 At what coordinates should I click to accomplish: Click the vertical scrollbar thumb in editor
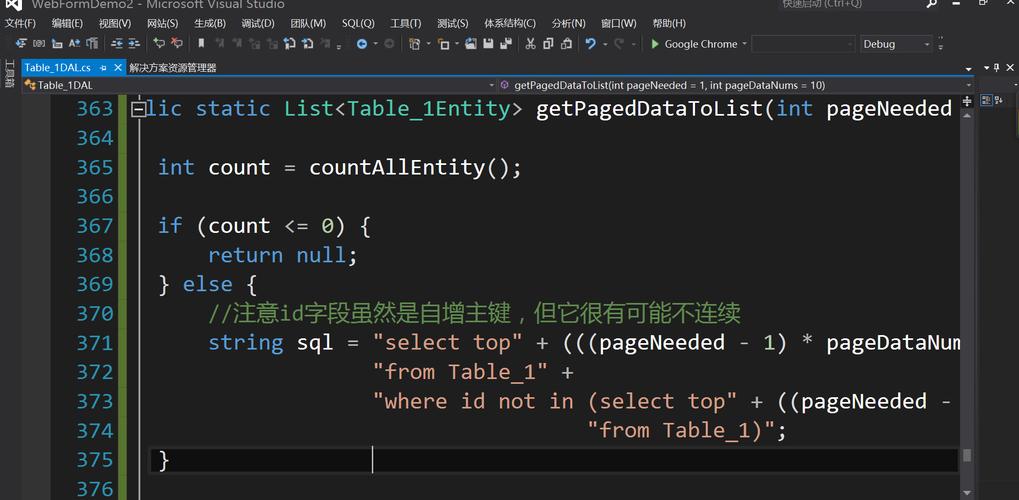point(967,455)
